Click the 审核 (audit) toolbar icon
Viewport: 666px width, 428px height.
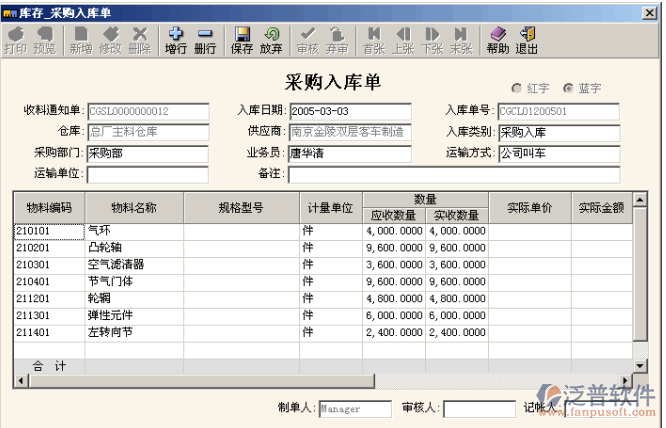[x=308, y=40]
